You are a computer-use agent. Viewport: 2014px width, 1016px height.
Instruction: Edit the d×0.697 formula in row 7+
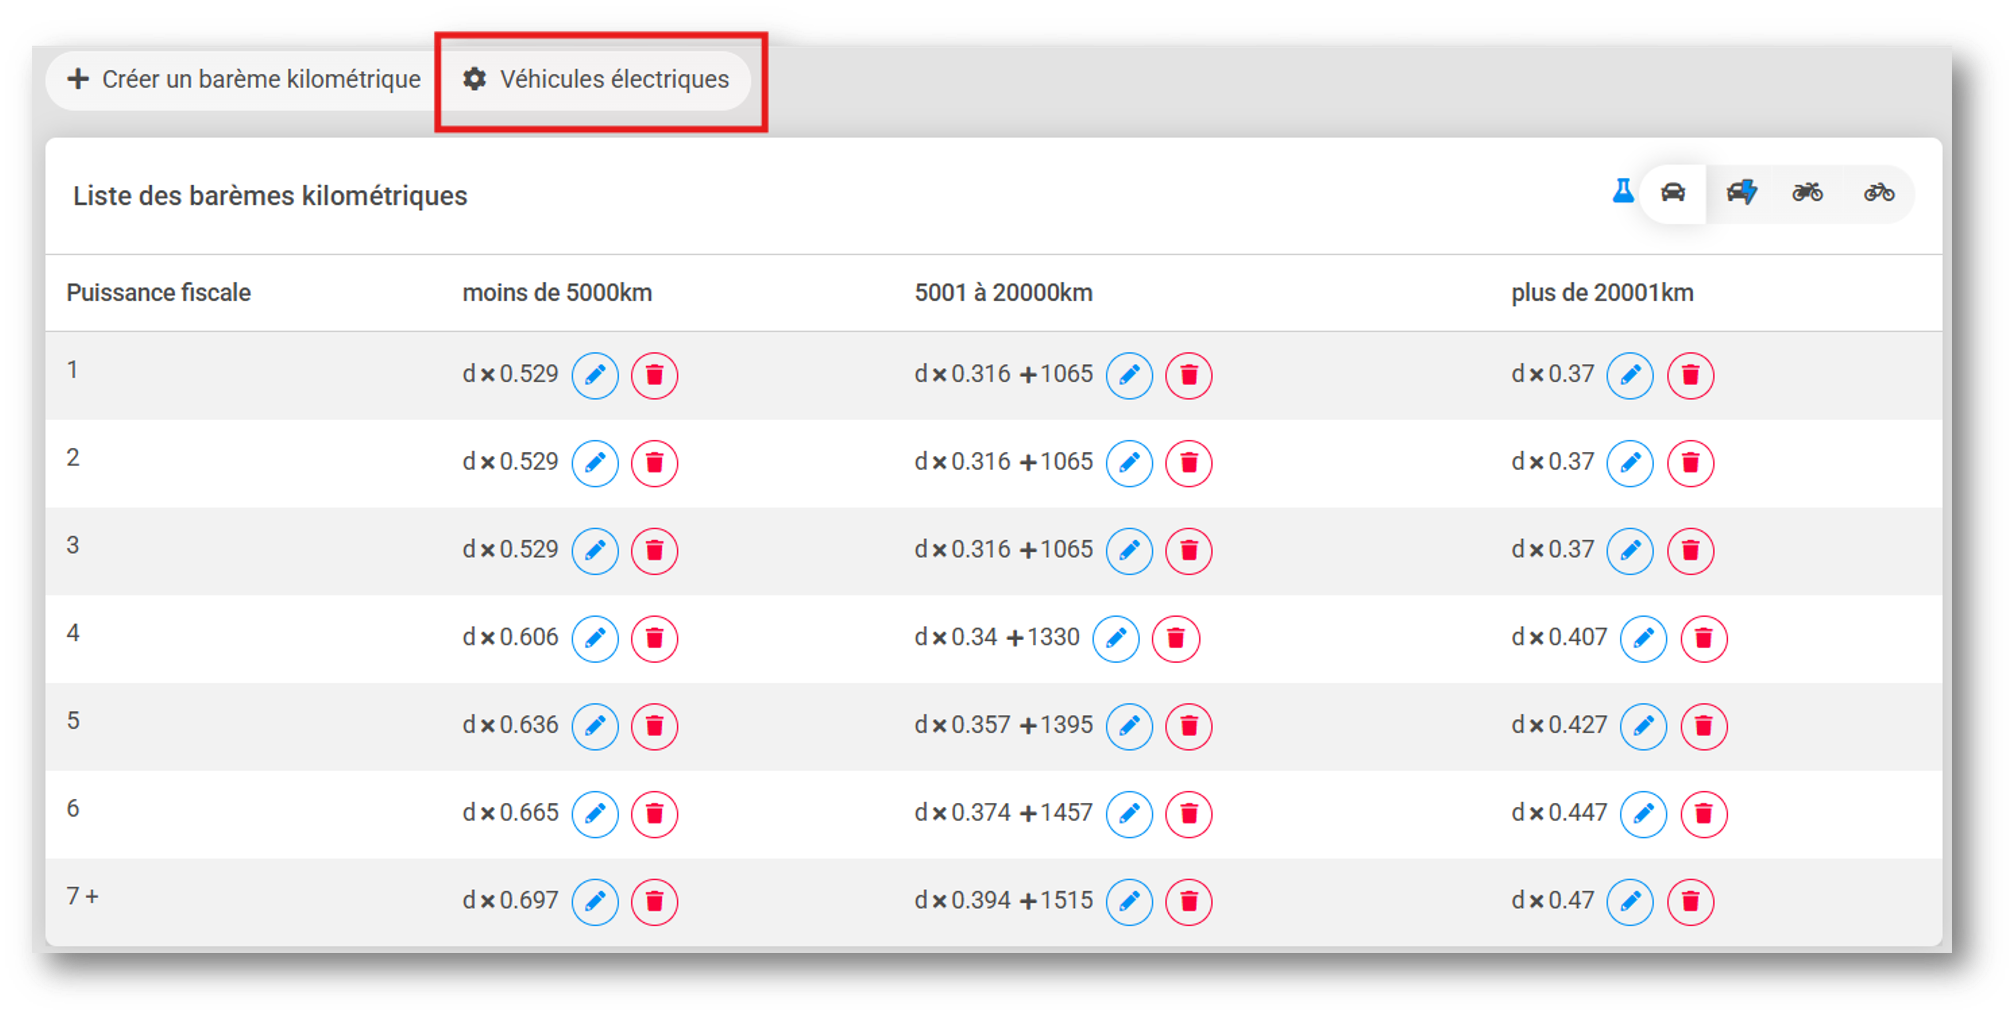point(595,902)
